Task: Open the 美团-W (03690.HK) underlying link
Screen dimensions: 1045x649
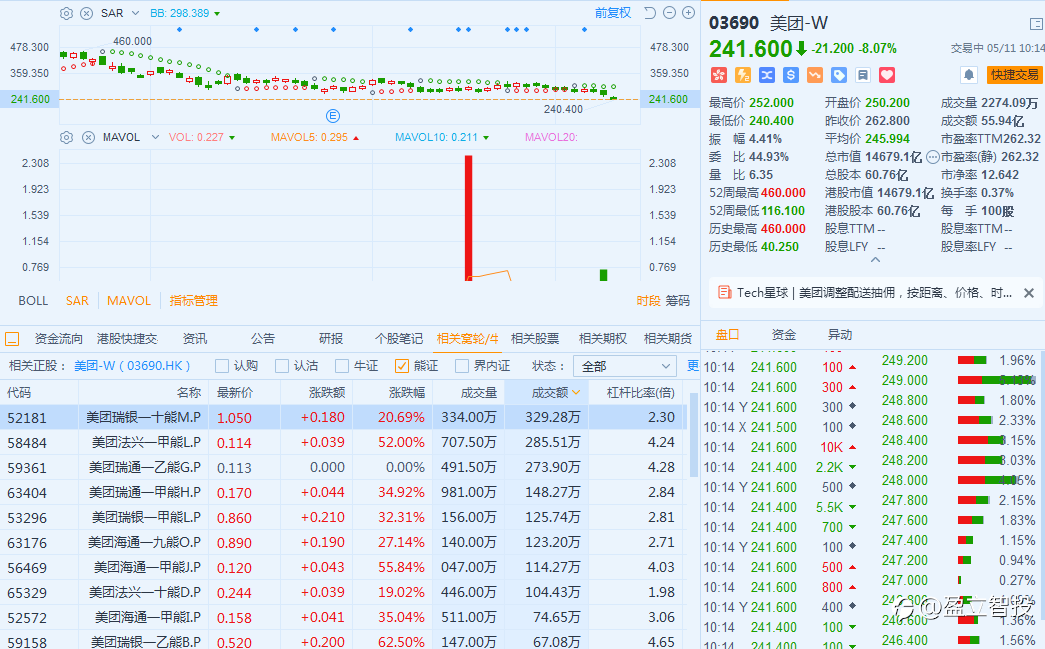Action: pyautogui.click(x=132, y=366)
